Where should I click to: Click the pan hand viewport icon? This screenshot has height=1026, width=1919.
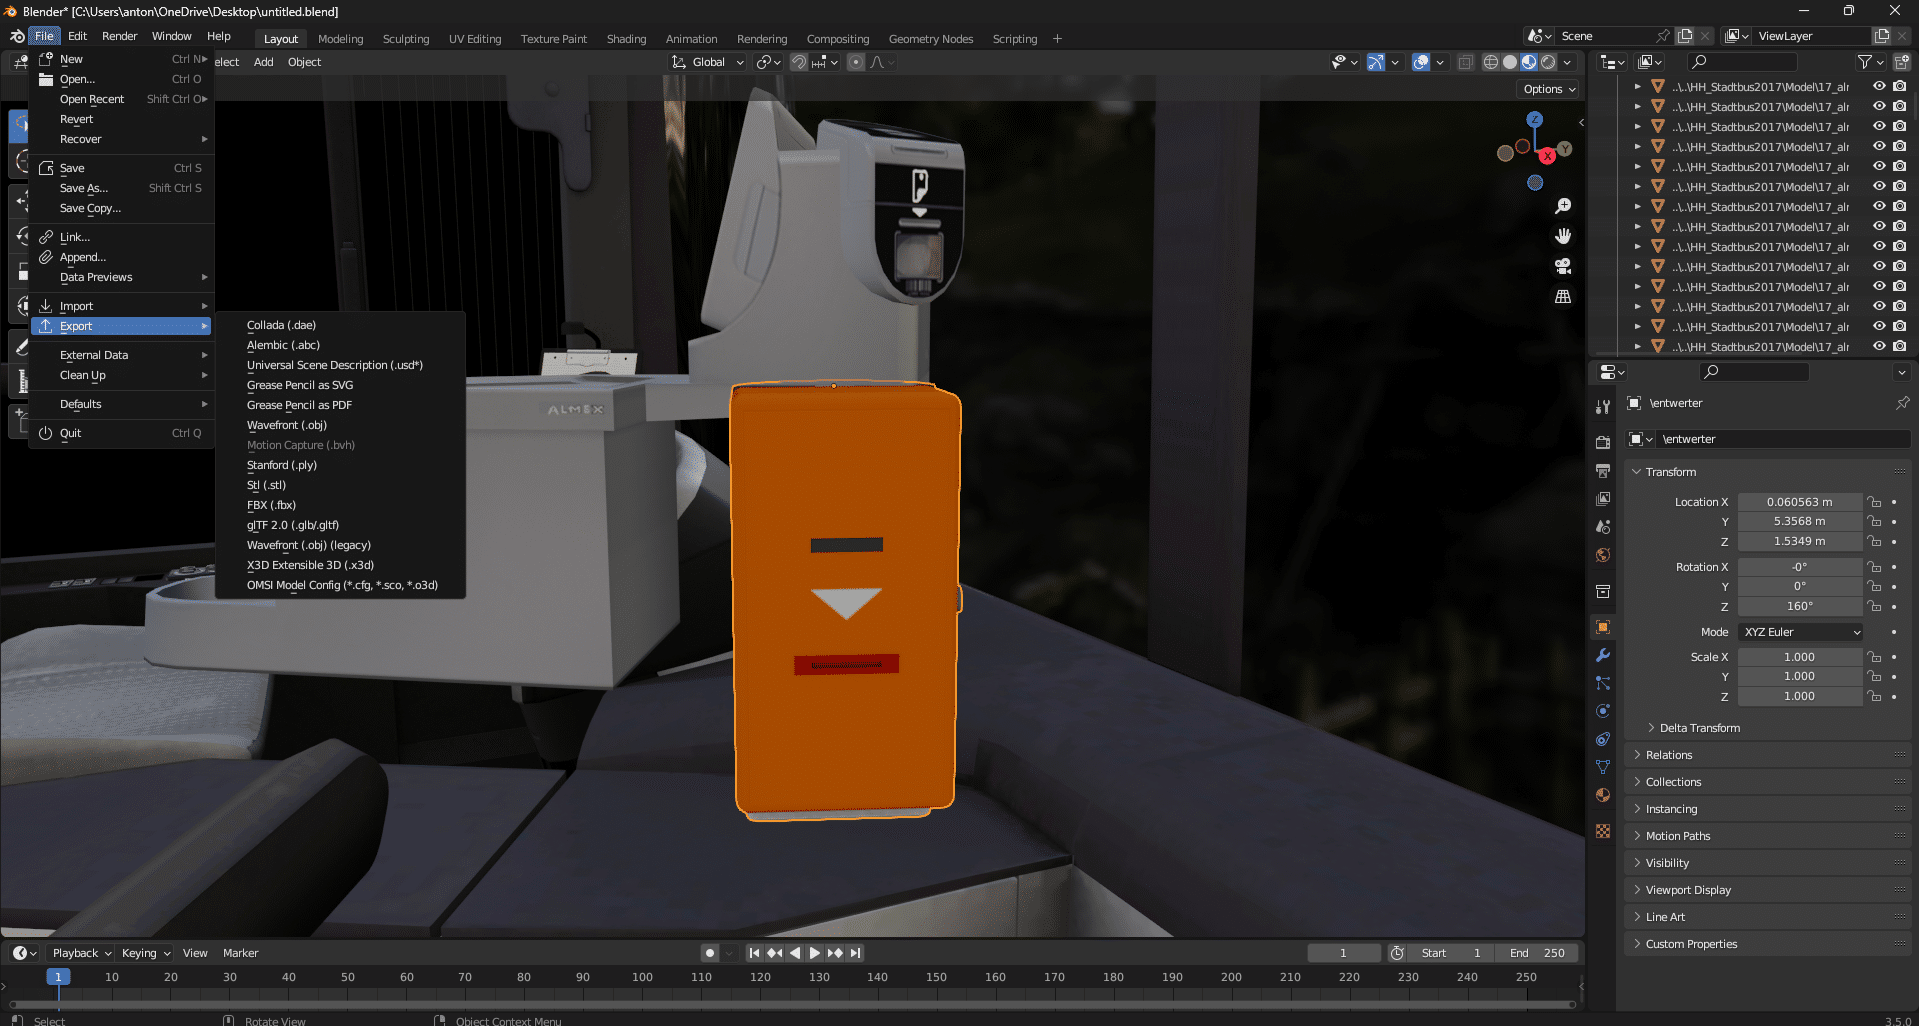pos(1563,236)
